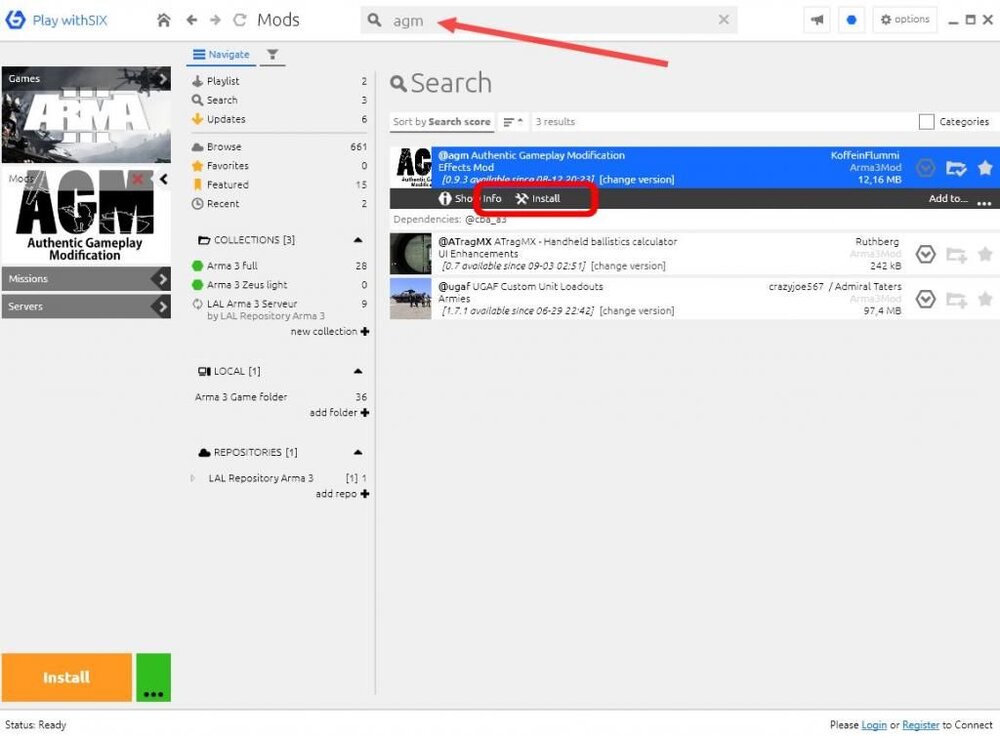Go to the home screen icon

(x=164, y=20)
